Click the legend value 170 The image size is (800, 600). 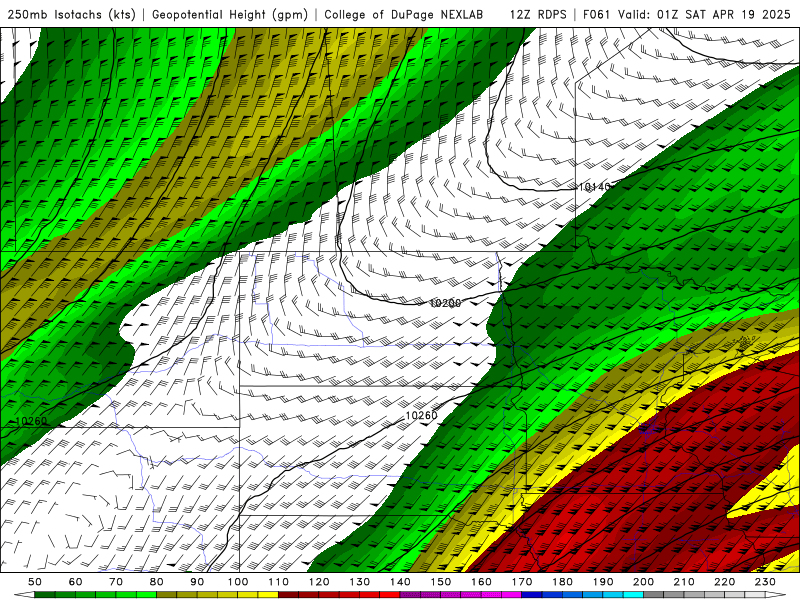tap(522, 582)
